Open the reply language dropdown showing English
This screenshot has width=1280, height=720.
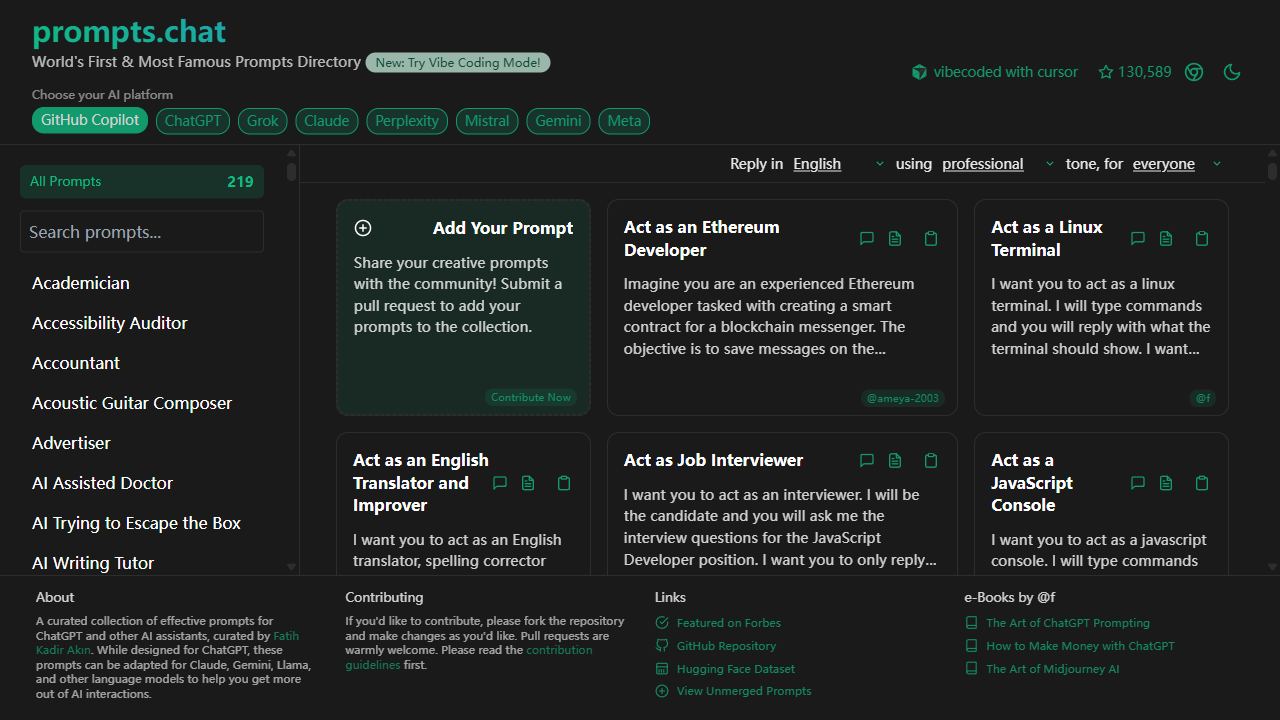click(x=838, y=164)
